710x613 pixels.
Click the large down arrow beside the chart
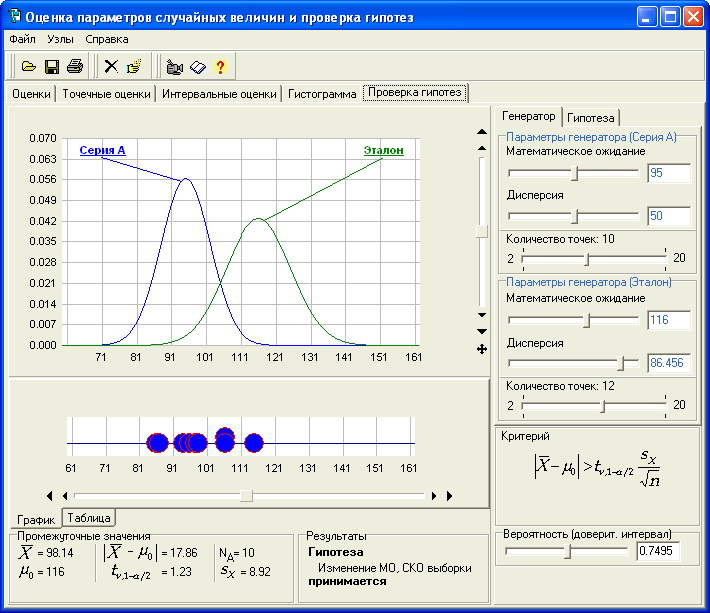[x=482, y=332]
